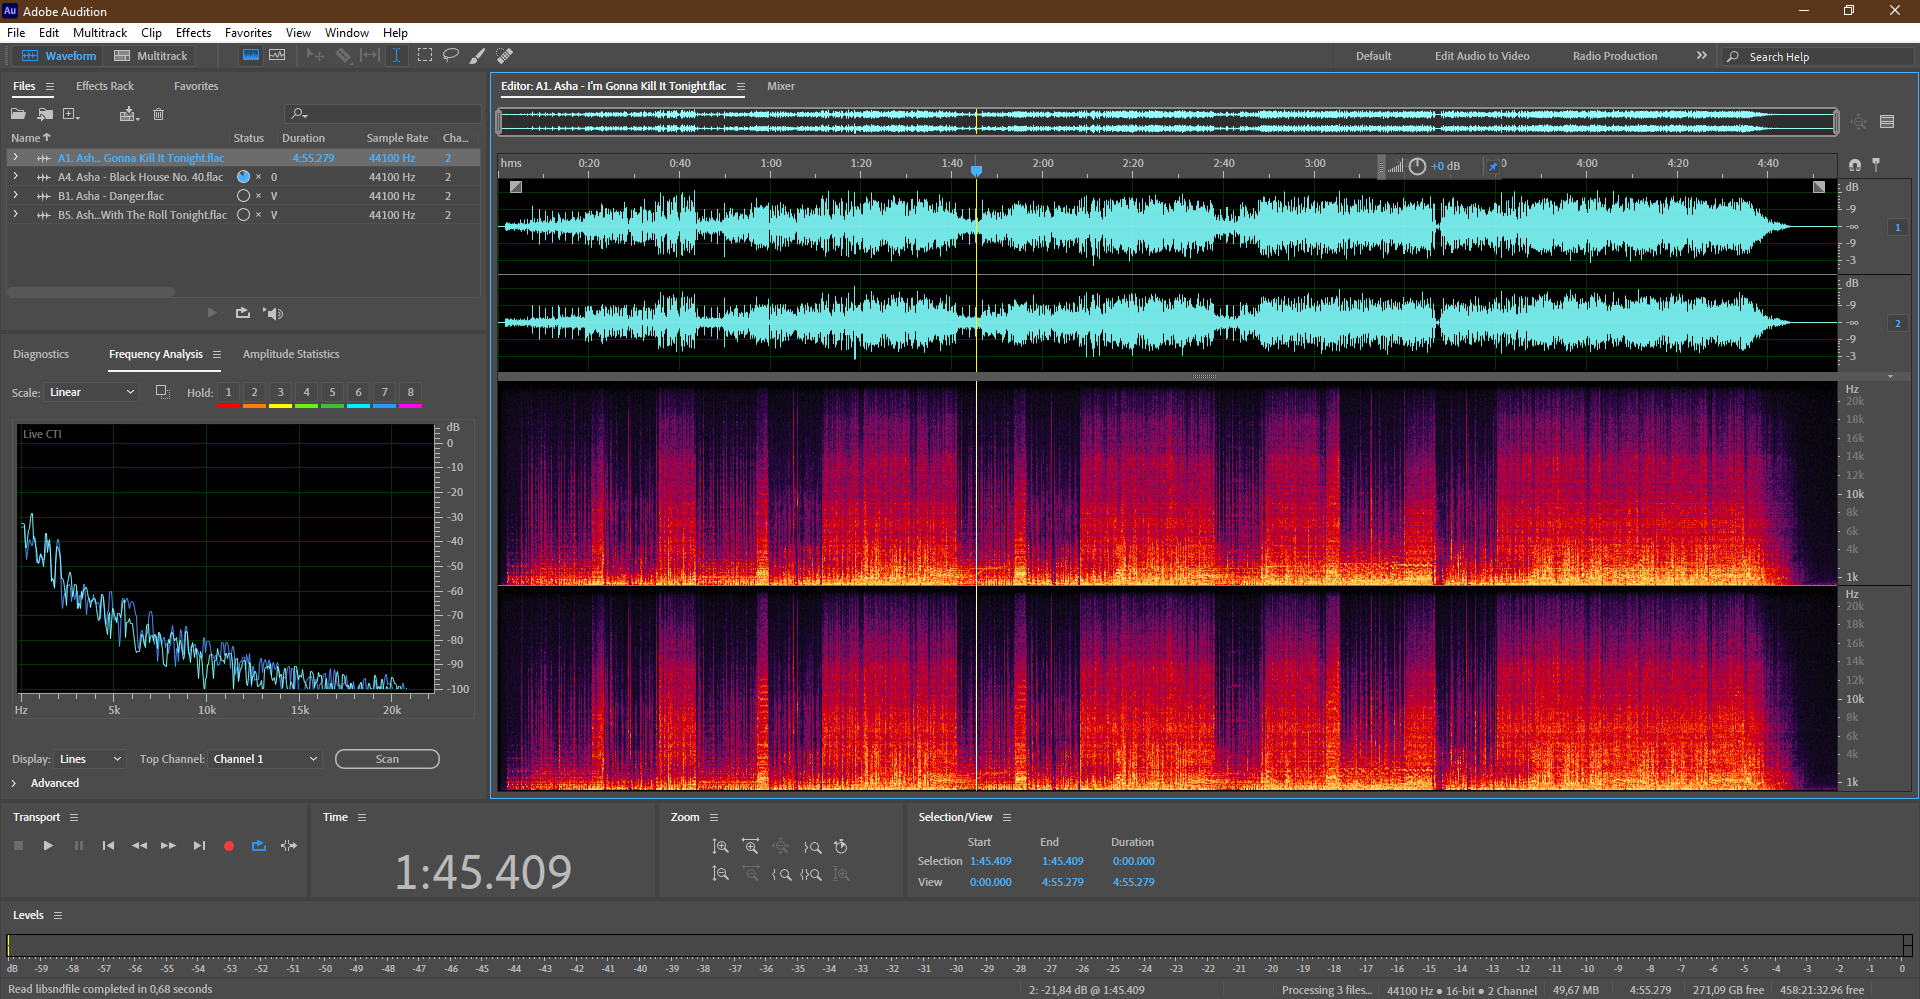Click the overview navigator zoom icon
Image resolution: width=1920 pixels, height=999 pixels.
click(x=1858, y=122)
